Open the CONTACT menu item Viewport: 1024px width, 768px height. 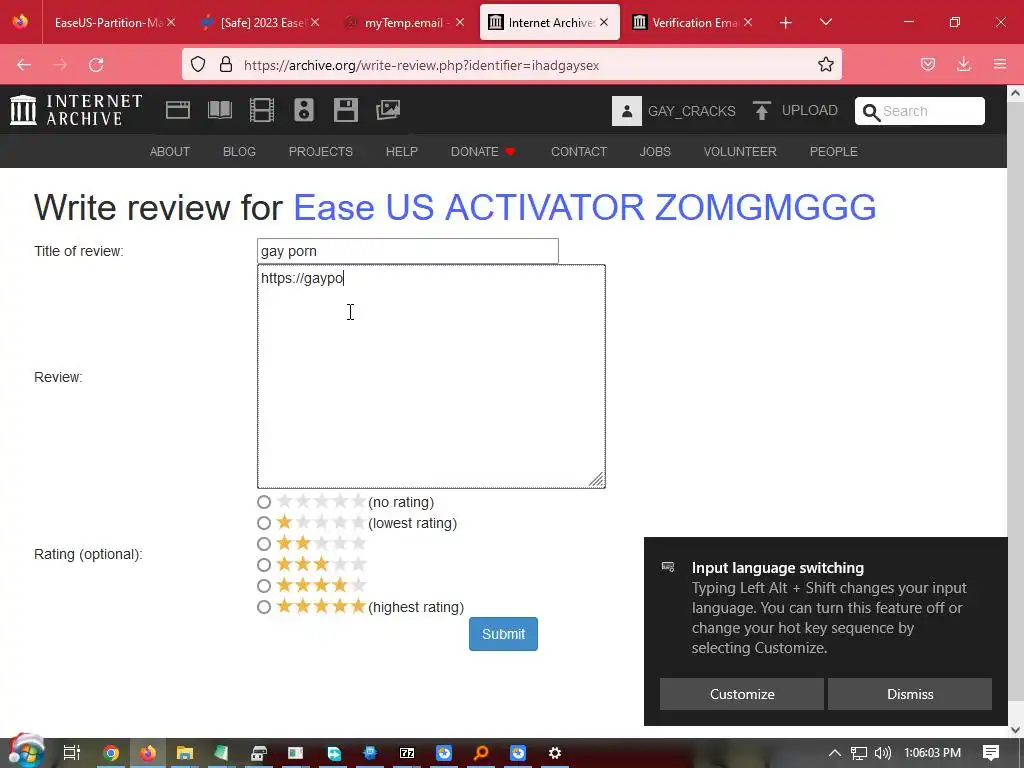[579, 152]
